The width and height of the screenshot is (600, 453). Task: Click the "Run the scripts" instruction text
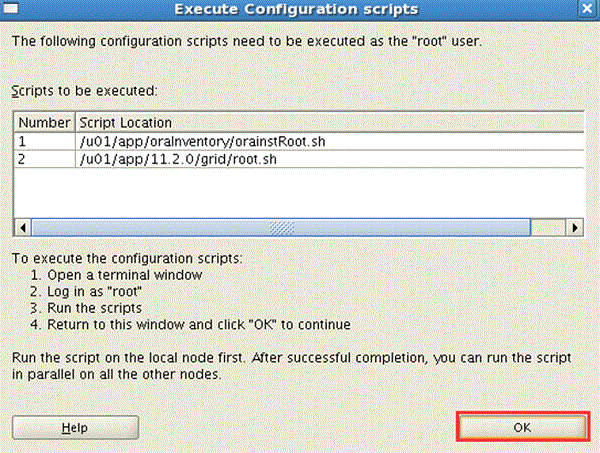pos(95,308)
